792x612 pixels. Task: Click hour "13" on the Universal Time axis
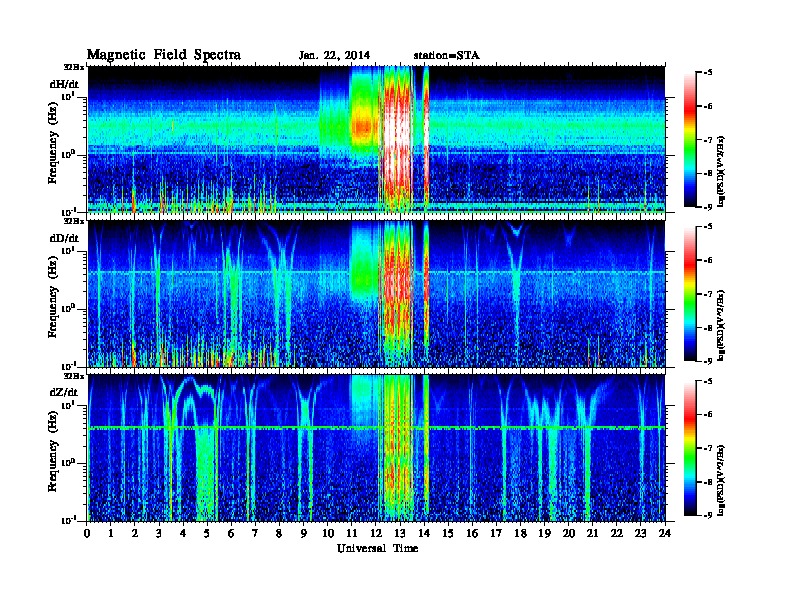(x=400, y=533)
